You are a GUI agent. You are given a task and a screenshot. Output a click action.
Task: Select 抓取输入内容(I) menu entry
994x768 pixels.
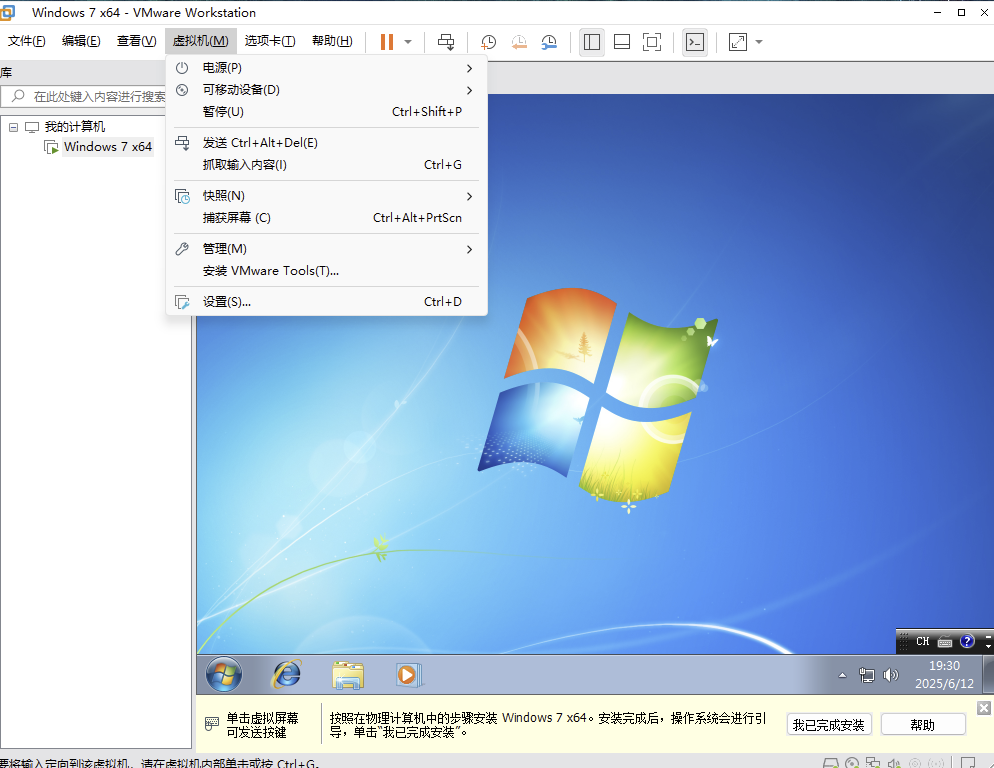pyautogui.click(x=326, y=165)
